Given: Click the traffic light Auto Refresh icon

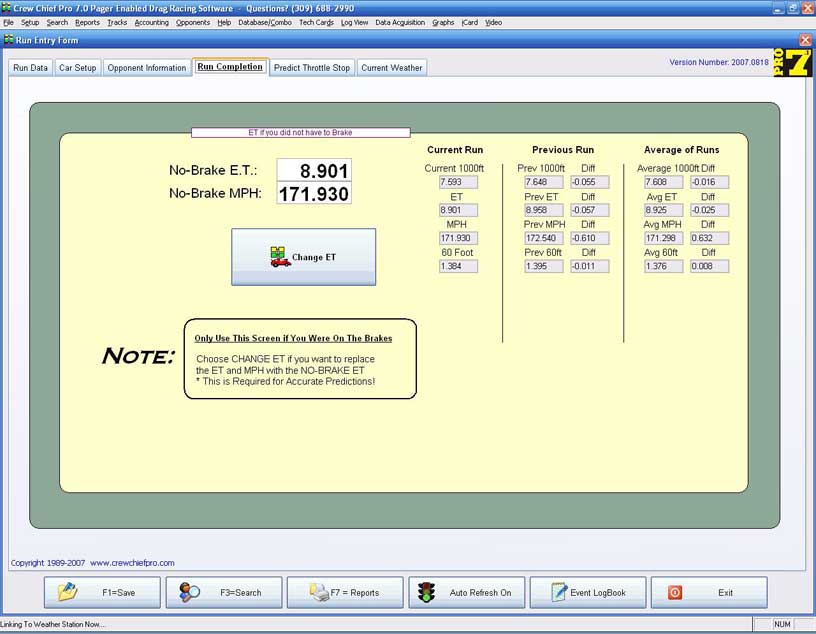Looking at the screenshot, I should [x=426, y=592].
